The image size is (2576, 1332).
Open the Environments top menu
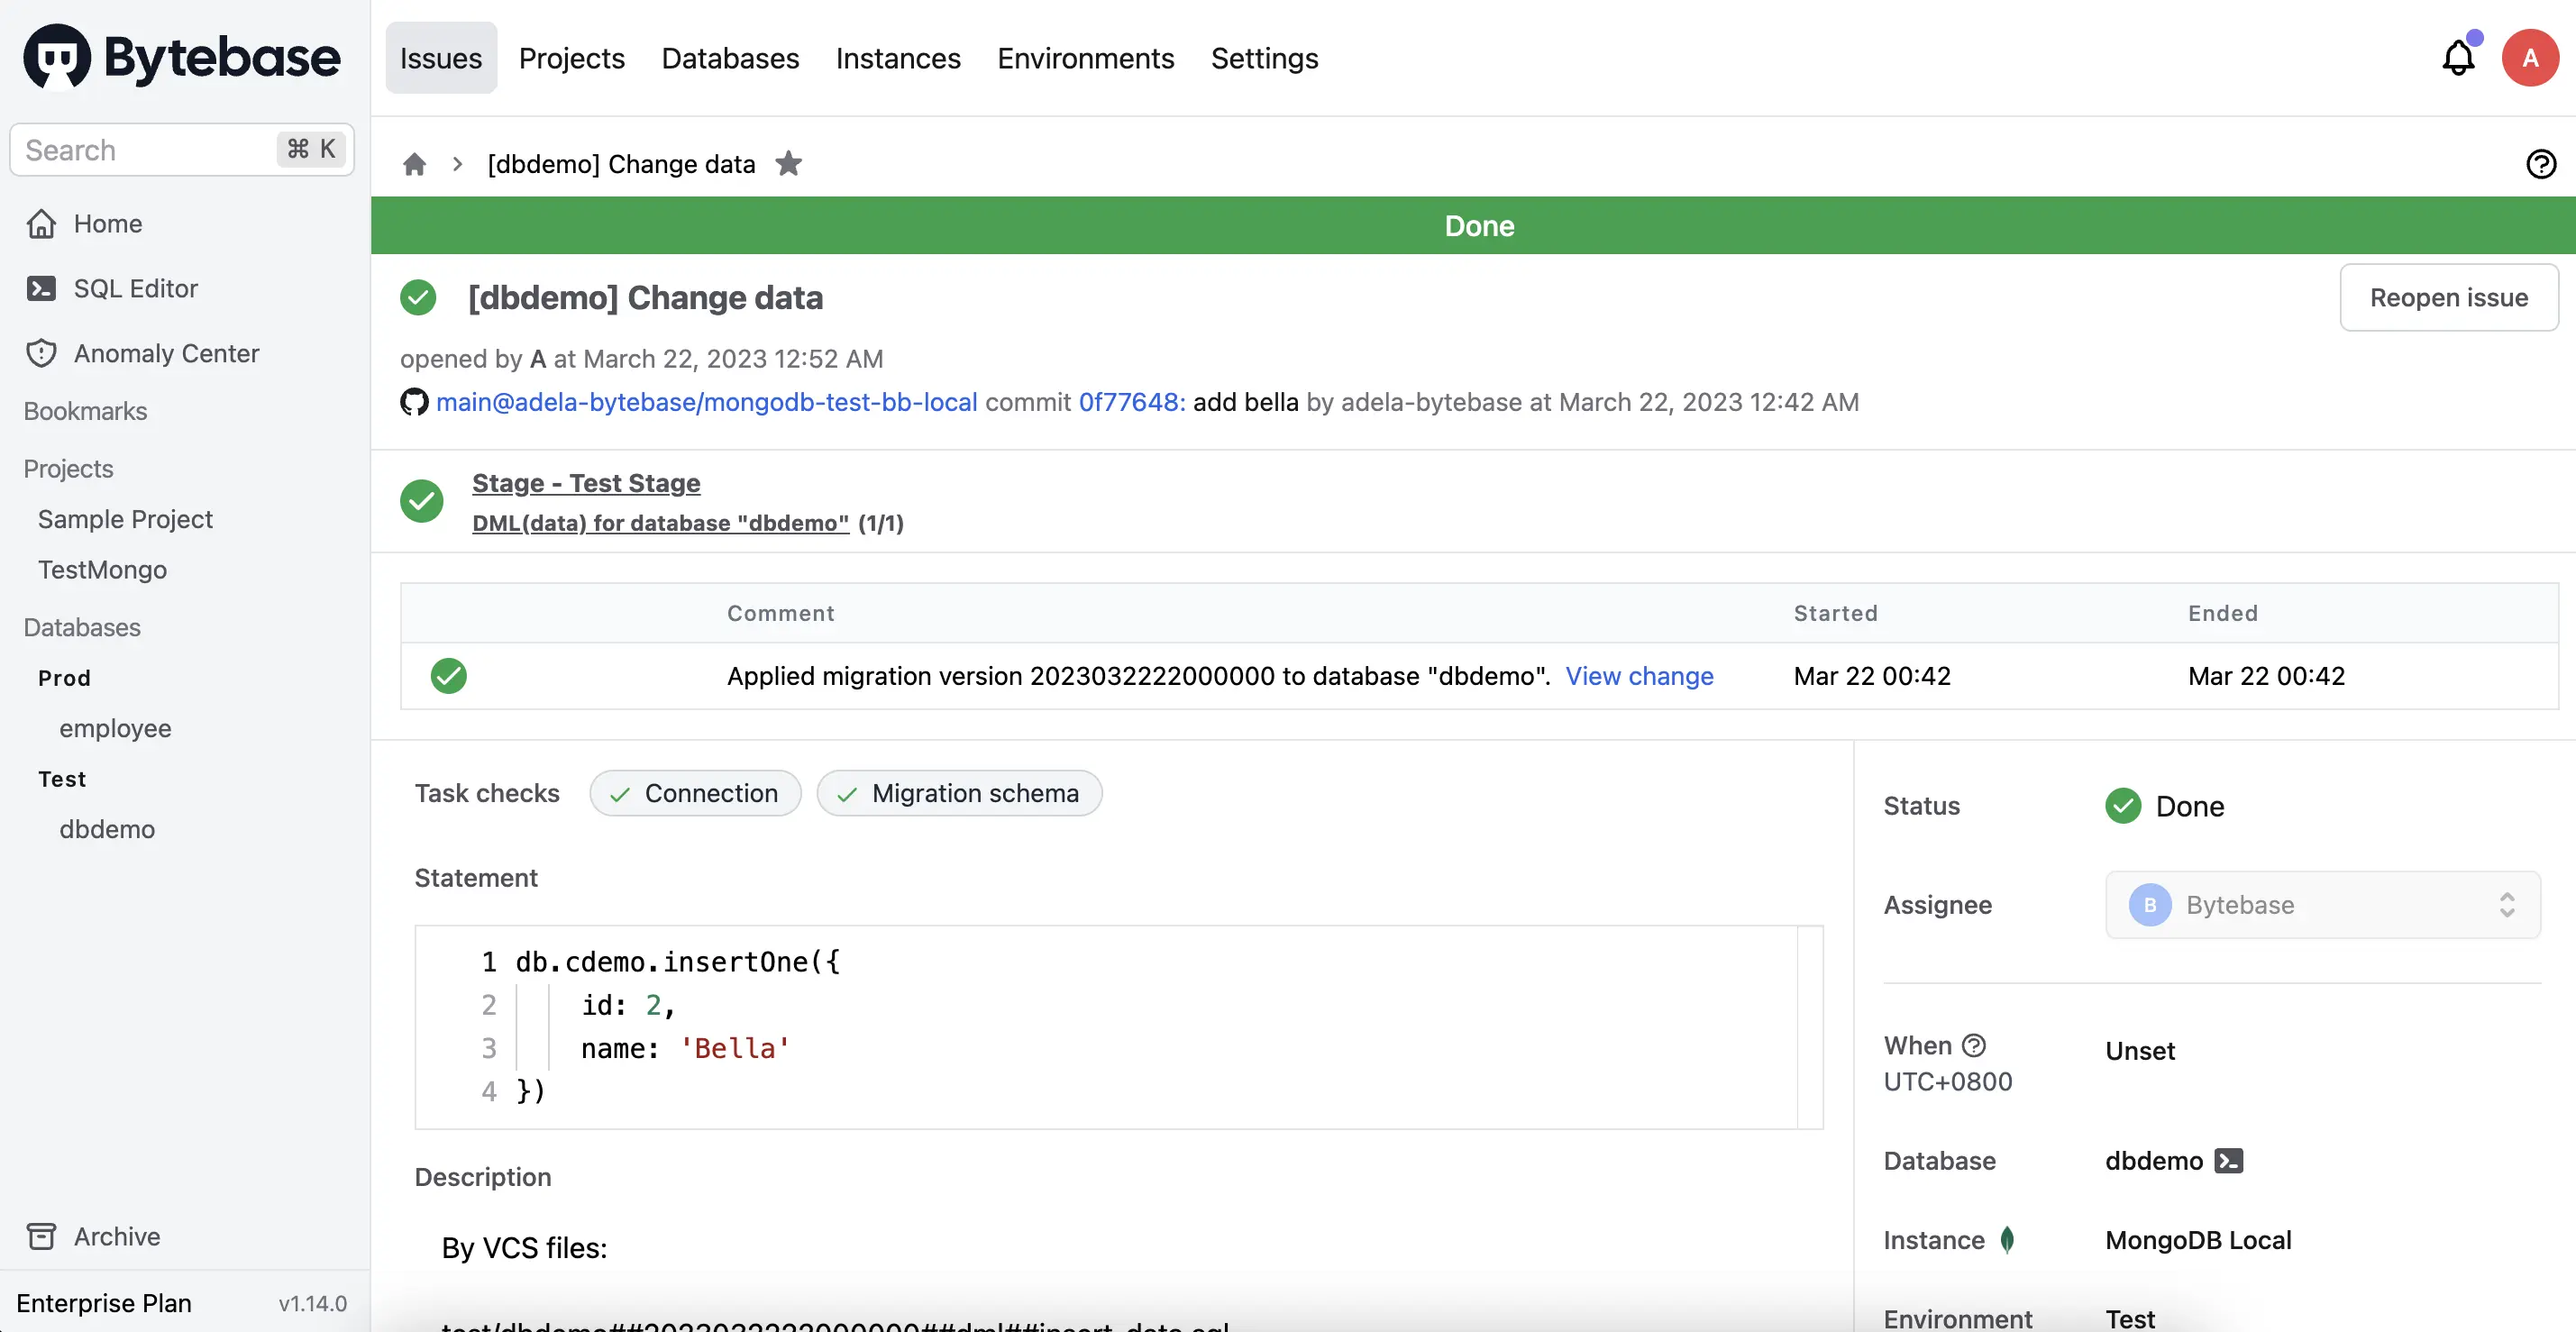pos(1084,58)
